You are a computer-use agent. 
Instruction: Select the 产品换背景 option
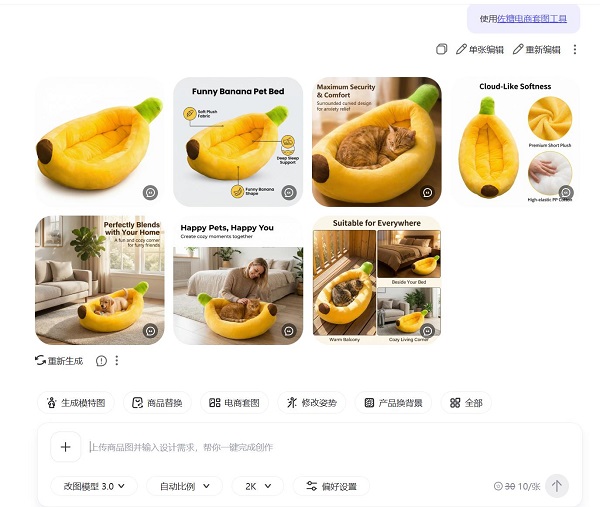click(393, 403)
